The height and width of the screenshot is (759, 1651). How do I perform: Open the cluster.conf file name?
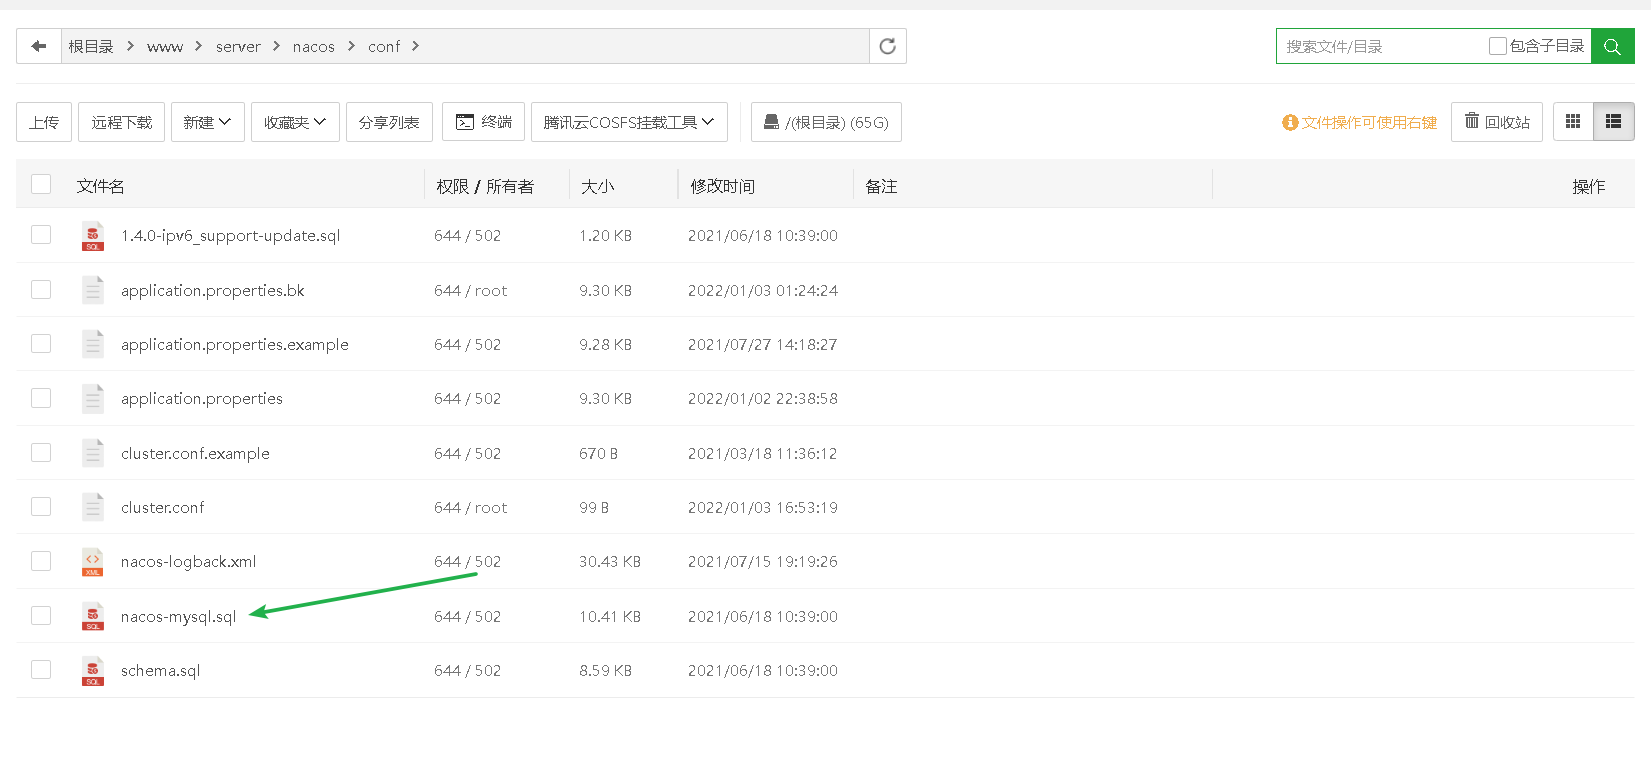[x=163, y=507]
